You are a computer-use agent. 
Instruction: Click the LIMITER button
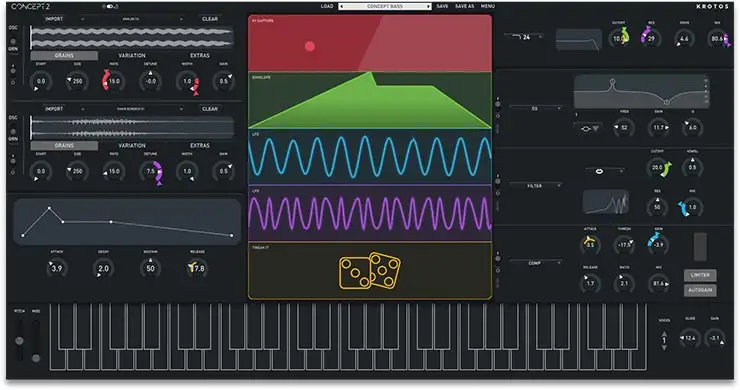coord(700,275)
